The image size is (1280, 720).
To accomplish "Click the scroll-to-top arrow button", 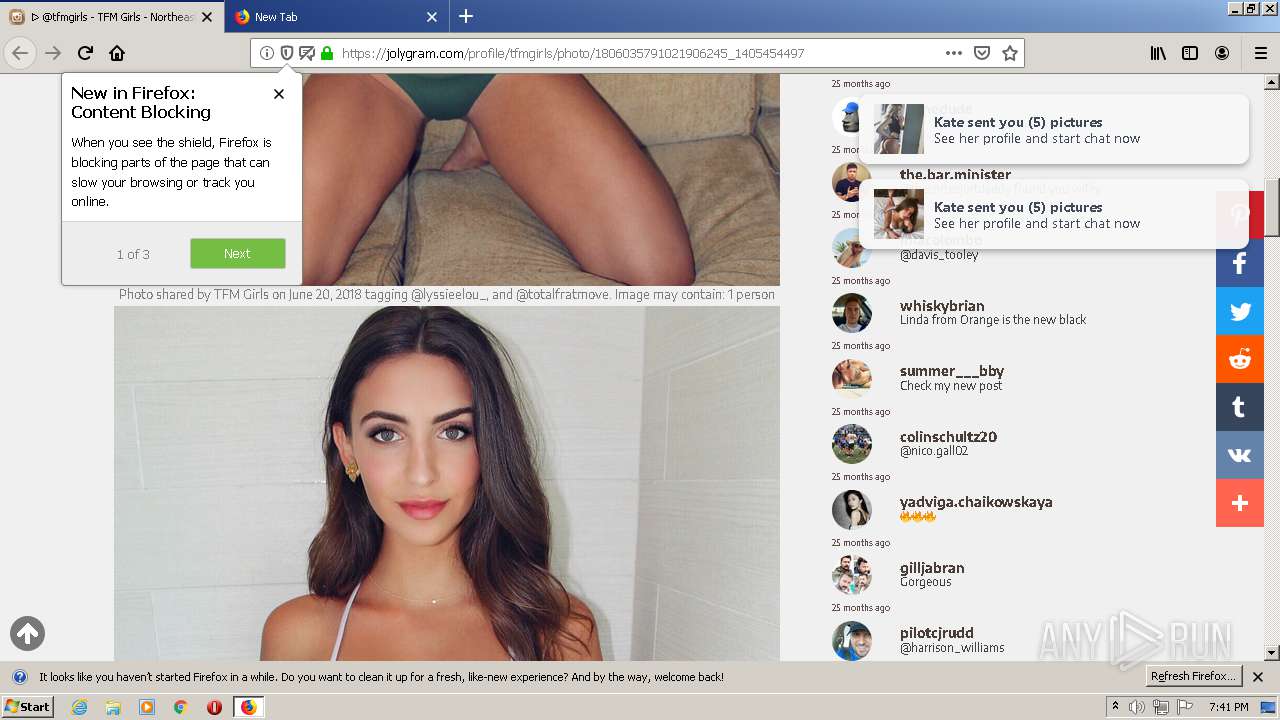I will coord(27,633).
